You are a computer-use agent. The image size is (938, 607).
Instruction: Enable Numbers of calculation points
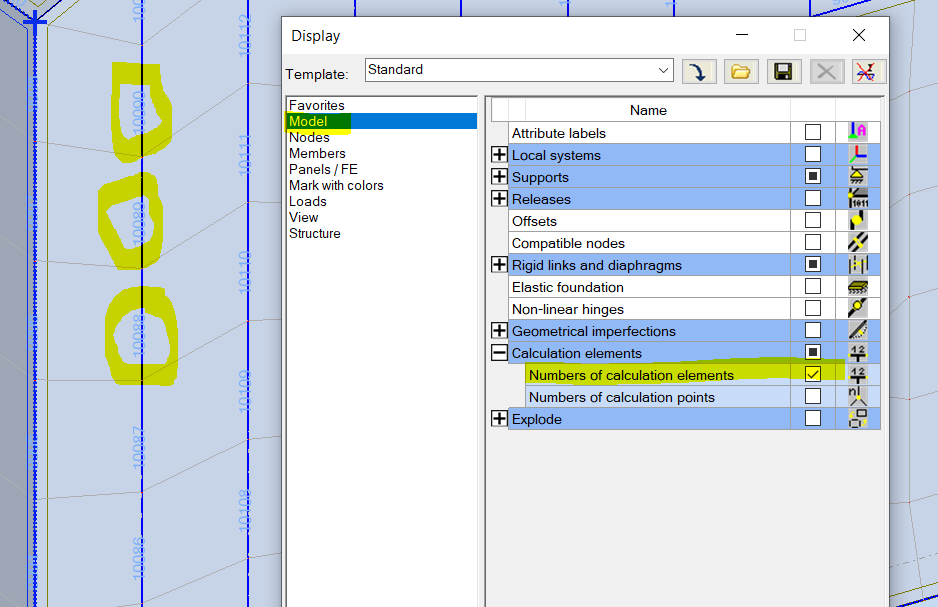813,396
